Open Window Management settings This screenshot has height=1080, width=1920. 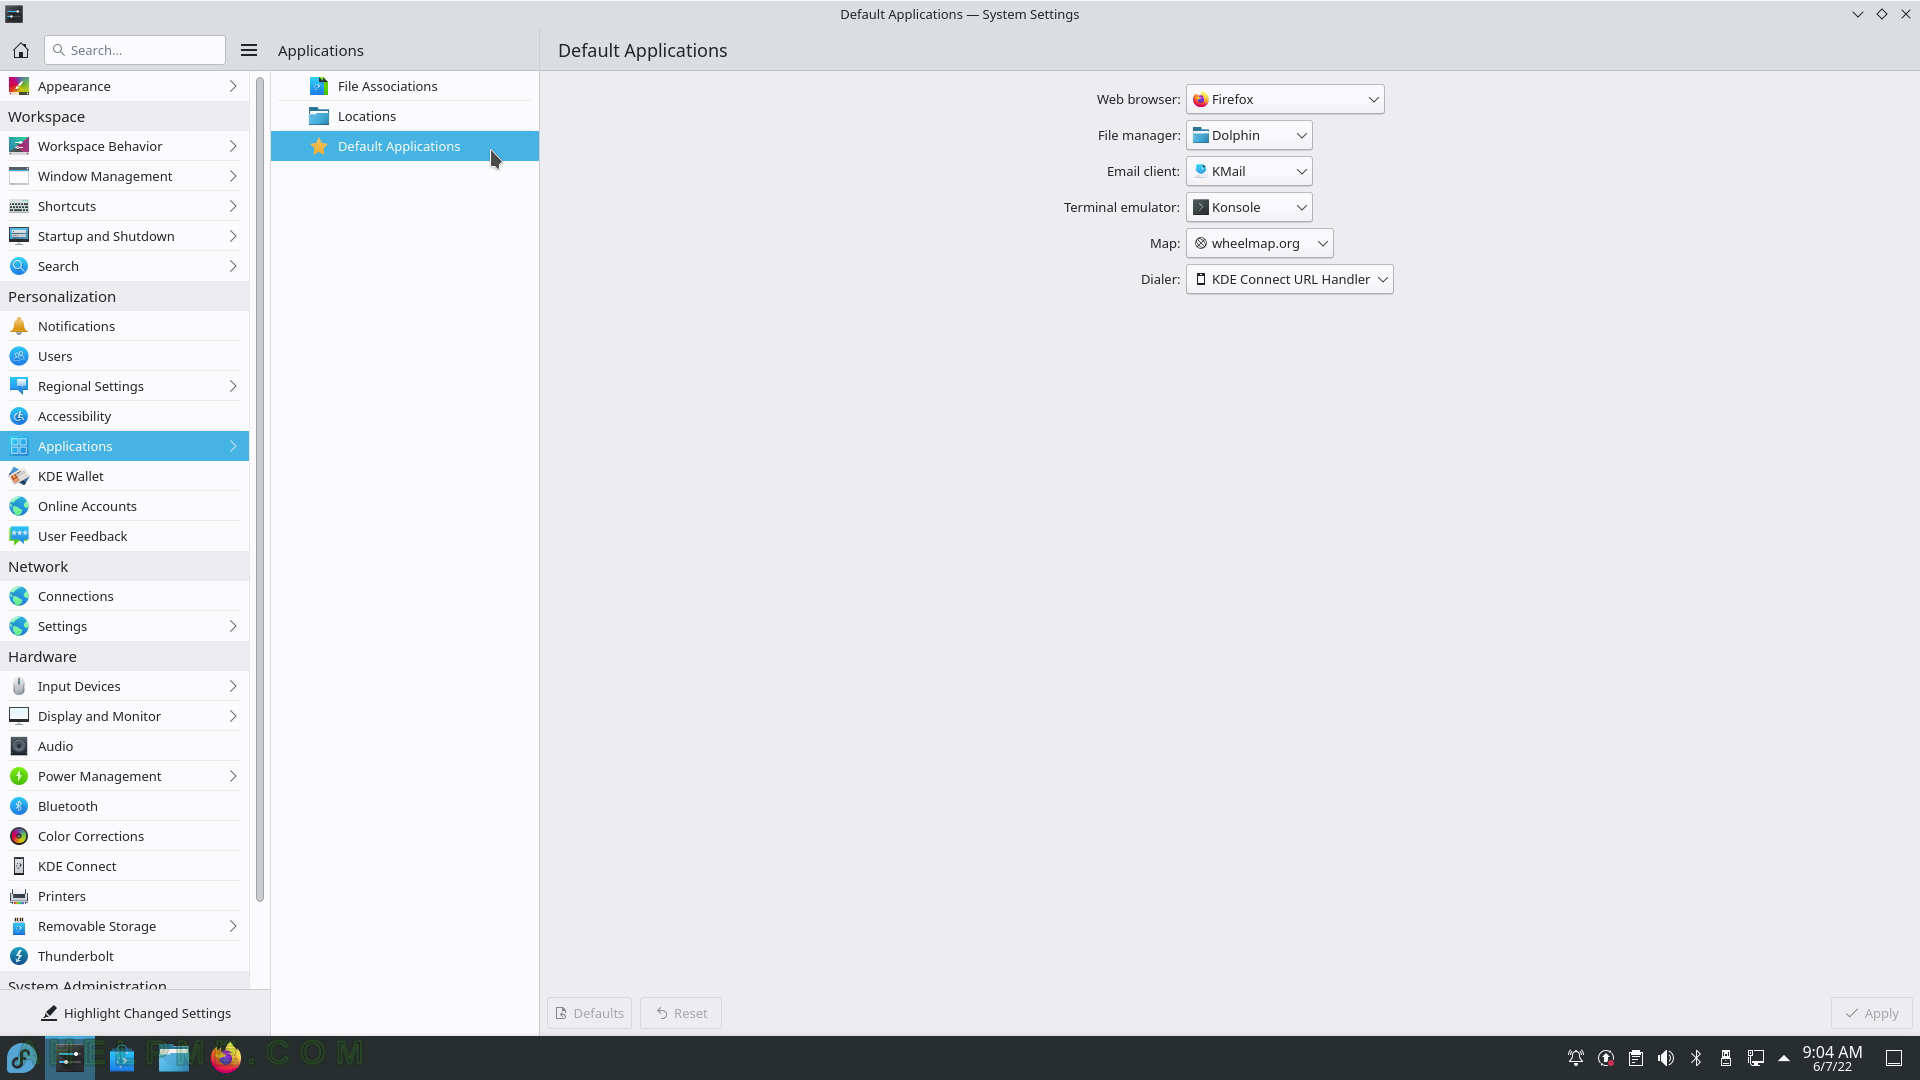pyautogui.click(x=124, y=176)
